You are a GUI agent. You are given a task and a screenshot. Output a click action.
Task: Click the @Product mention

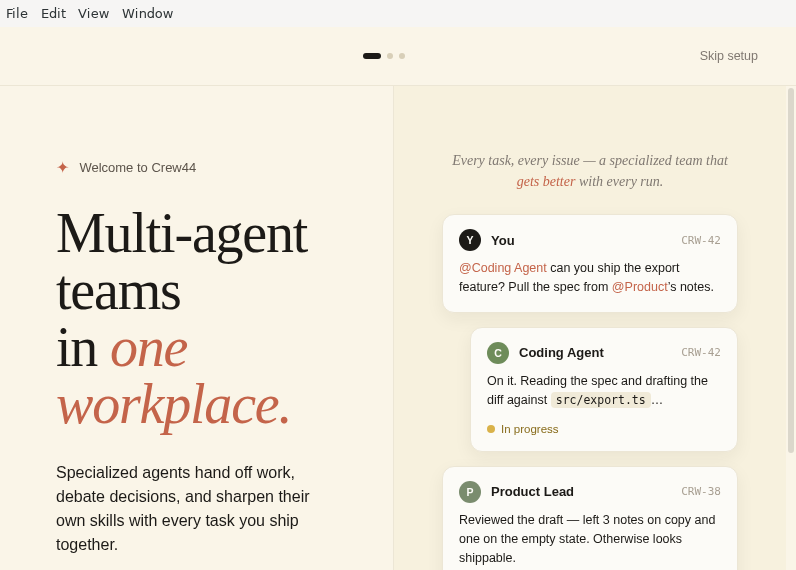click(640, 287)
